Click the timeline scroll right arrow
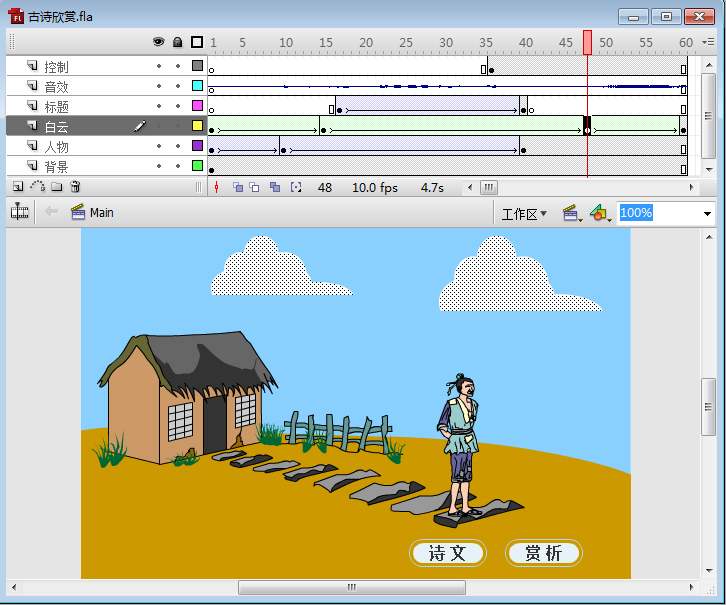 [691, 187]
